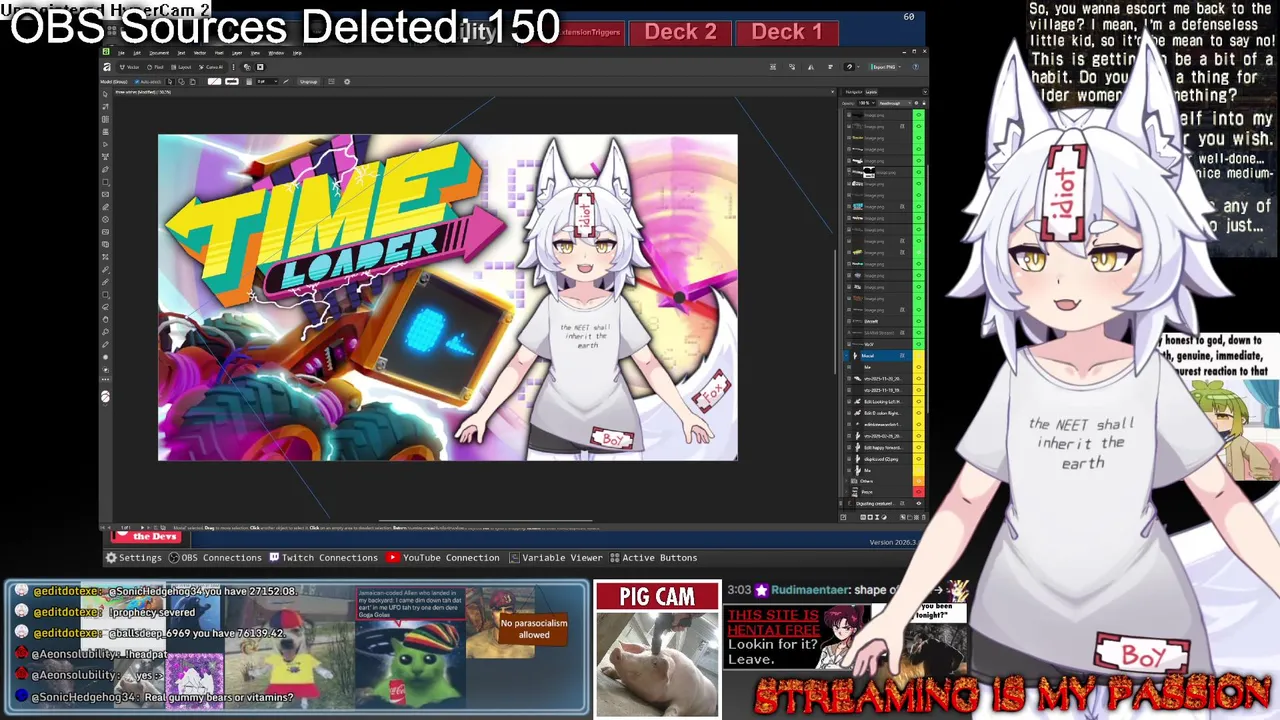Click the layer lock icon
Viewport: 1280px width, 720px height.
(924, 103)
